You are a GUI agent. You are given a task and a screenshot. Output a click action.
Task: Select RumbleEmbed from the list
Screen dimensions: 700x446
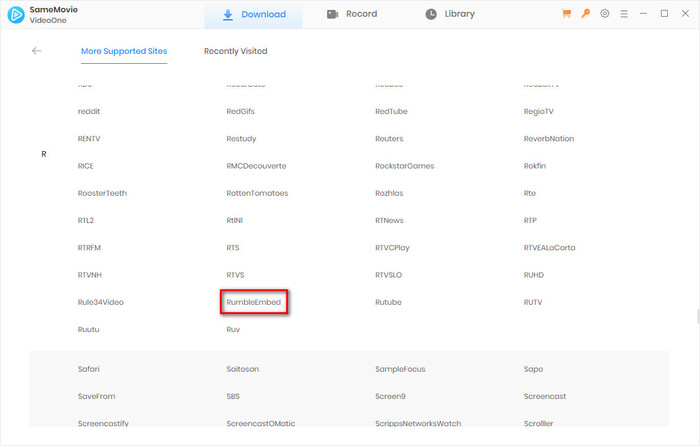[x=254, y=302]
